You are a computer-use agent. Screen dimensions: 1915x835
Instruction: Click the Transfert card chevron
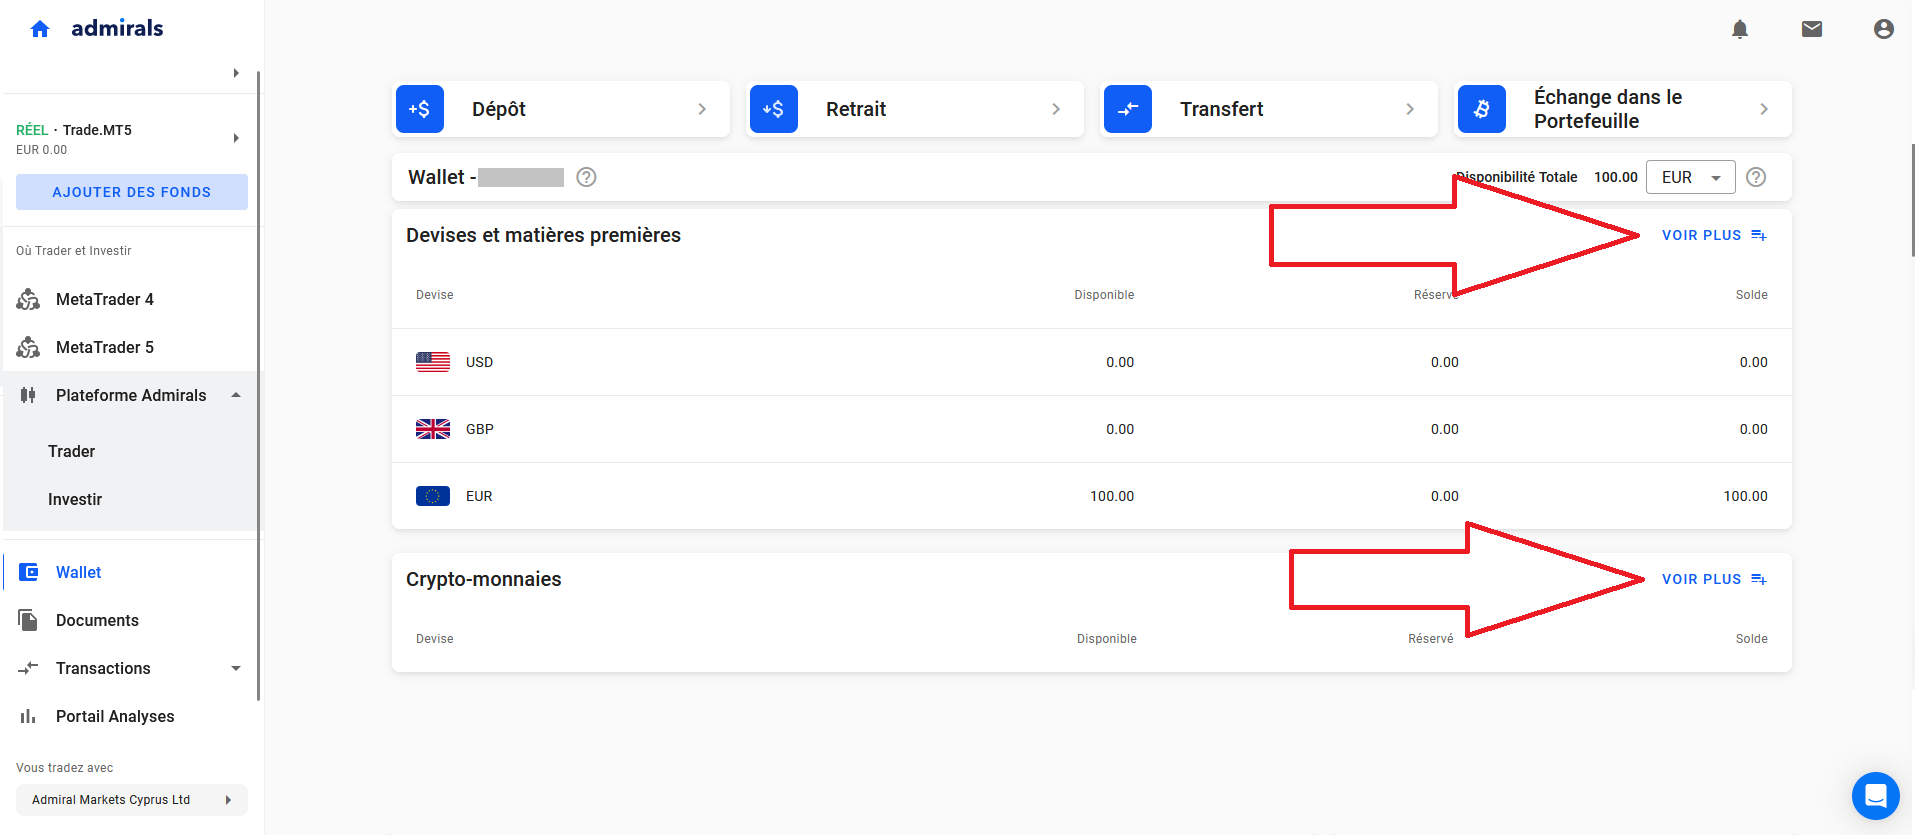tap(1410, 109)
